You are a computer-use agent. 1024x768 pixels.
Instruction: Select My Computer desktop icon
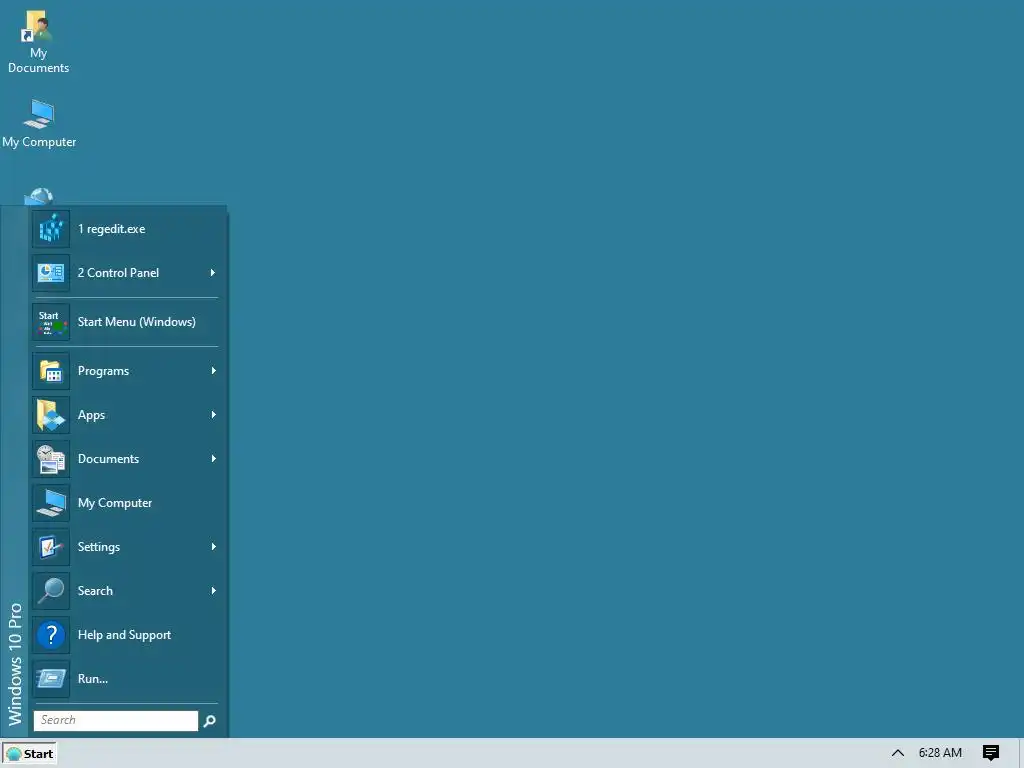tap(39, 123)
